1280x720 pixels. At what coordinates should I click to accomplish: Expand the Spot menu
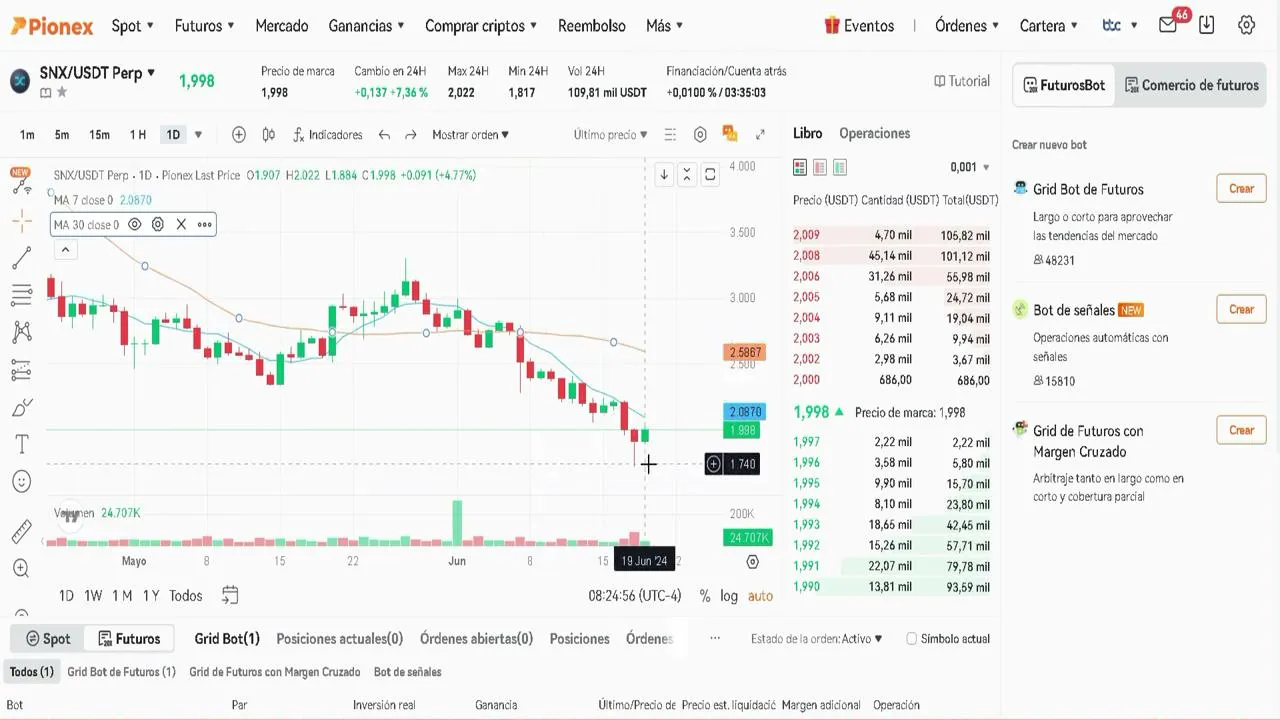pos(133,26)
